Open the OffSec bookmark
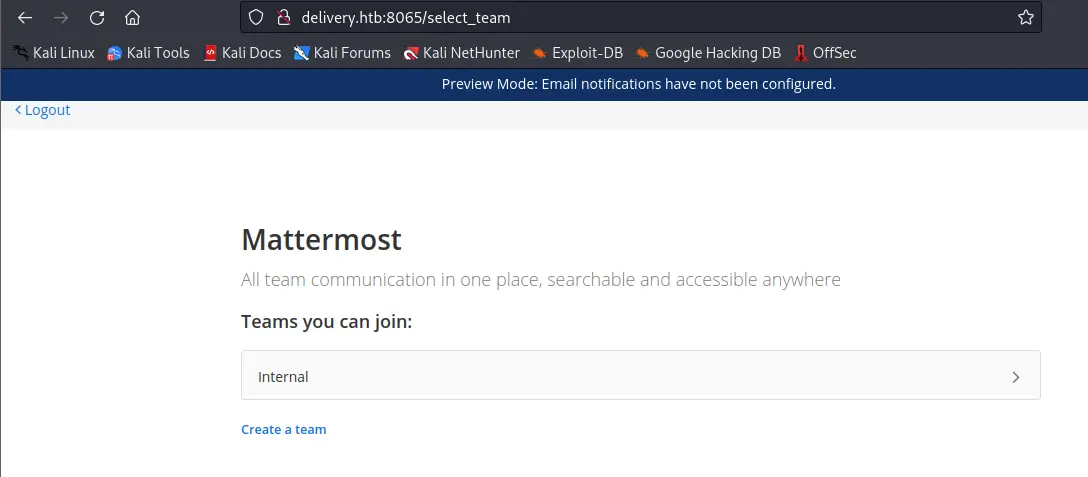This screenshot has height=477, width=1088. (x=825, y=53)
